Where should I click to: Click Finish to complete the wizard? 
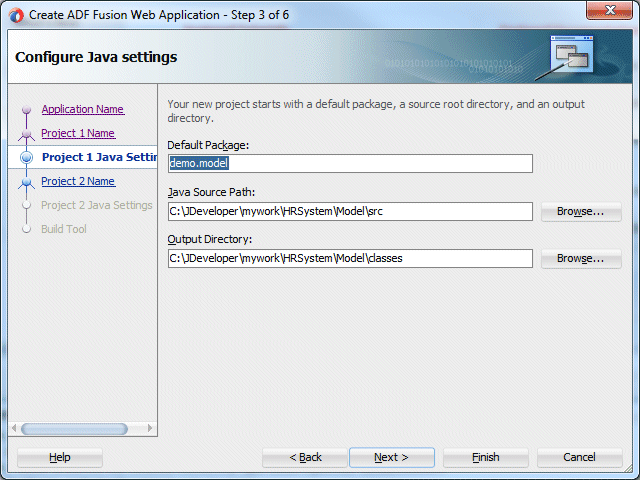pos(485,457)
